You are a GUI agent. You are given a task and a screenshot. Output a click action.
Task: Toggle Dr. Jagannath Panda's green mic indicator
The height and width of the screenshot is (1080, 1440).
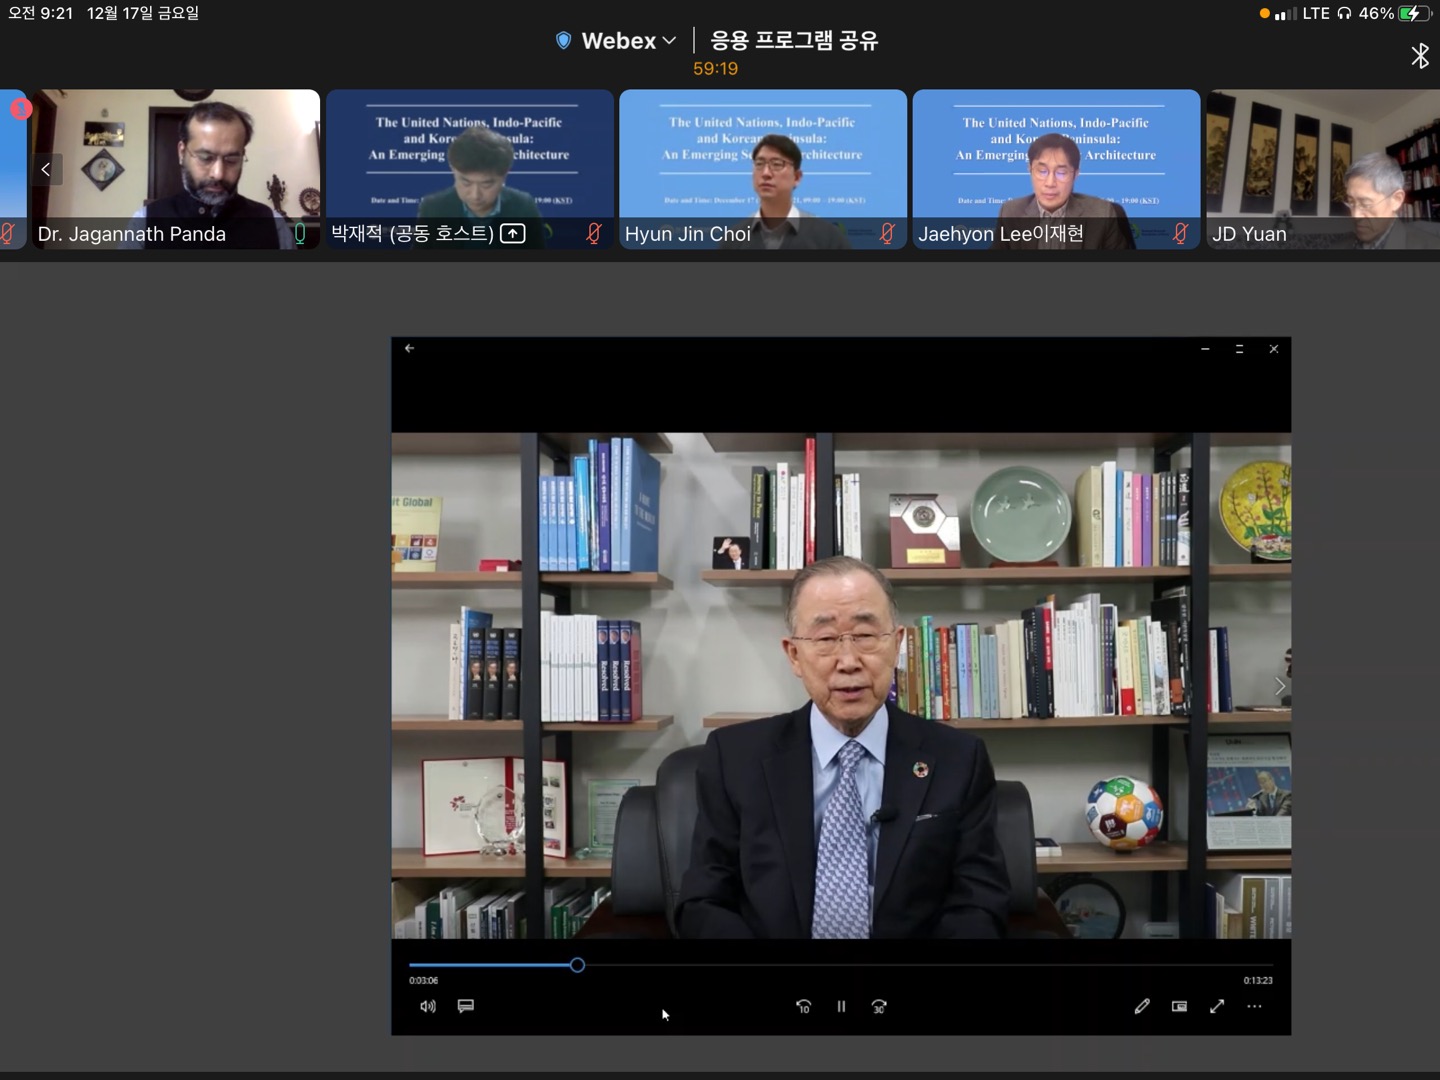[300, 233]
